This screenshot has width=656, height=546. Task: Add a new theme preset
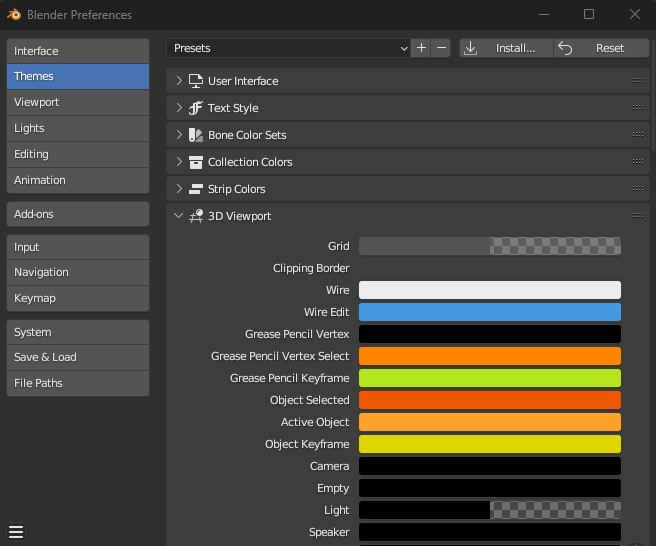click(421, 48)
